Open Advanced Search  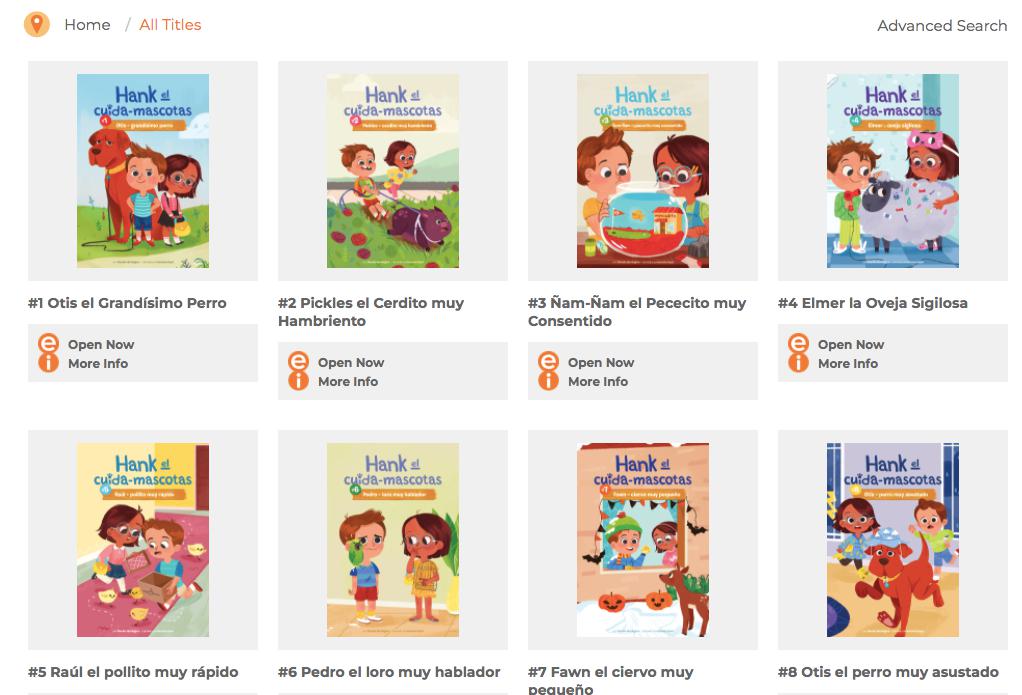pos(942,25)
